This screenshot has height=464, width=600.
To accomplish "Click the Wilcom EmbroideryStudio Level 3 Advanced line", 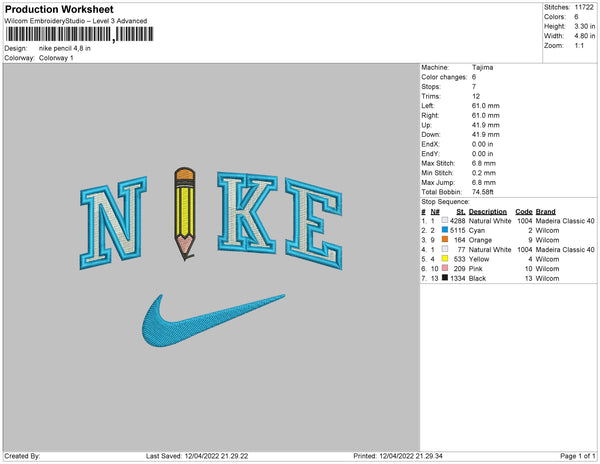I will 76,21.
